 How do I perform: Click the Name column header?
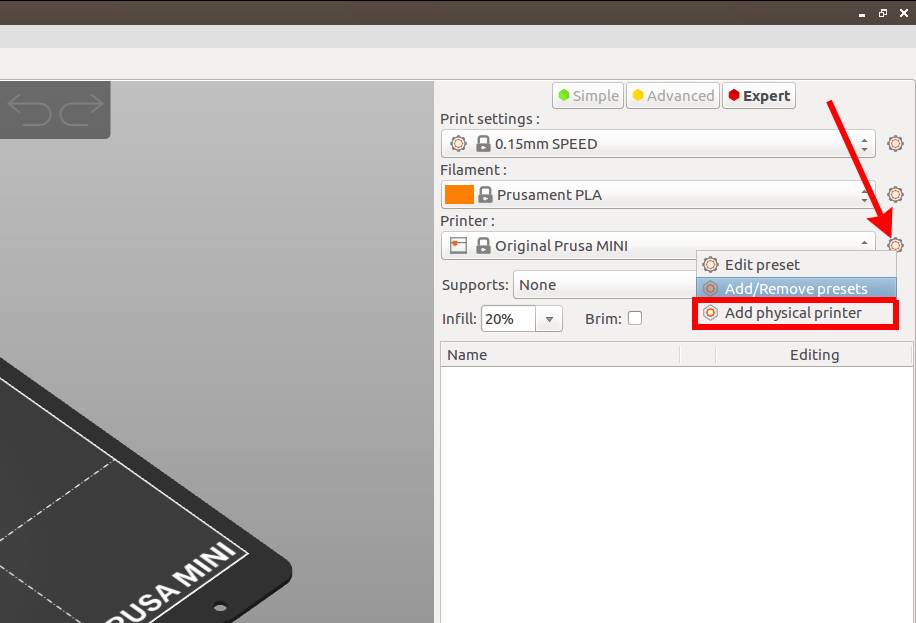[x=560, y=355]
